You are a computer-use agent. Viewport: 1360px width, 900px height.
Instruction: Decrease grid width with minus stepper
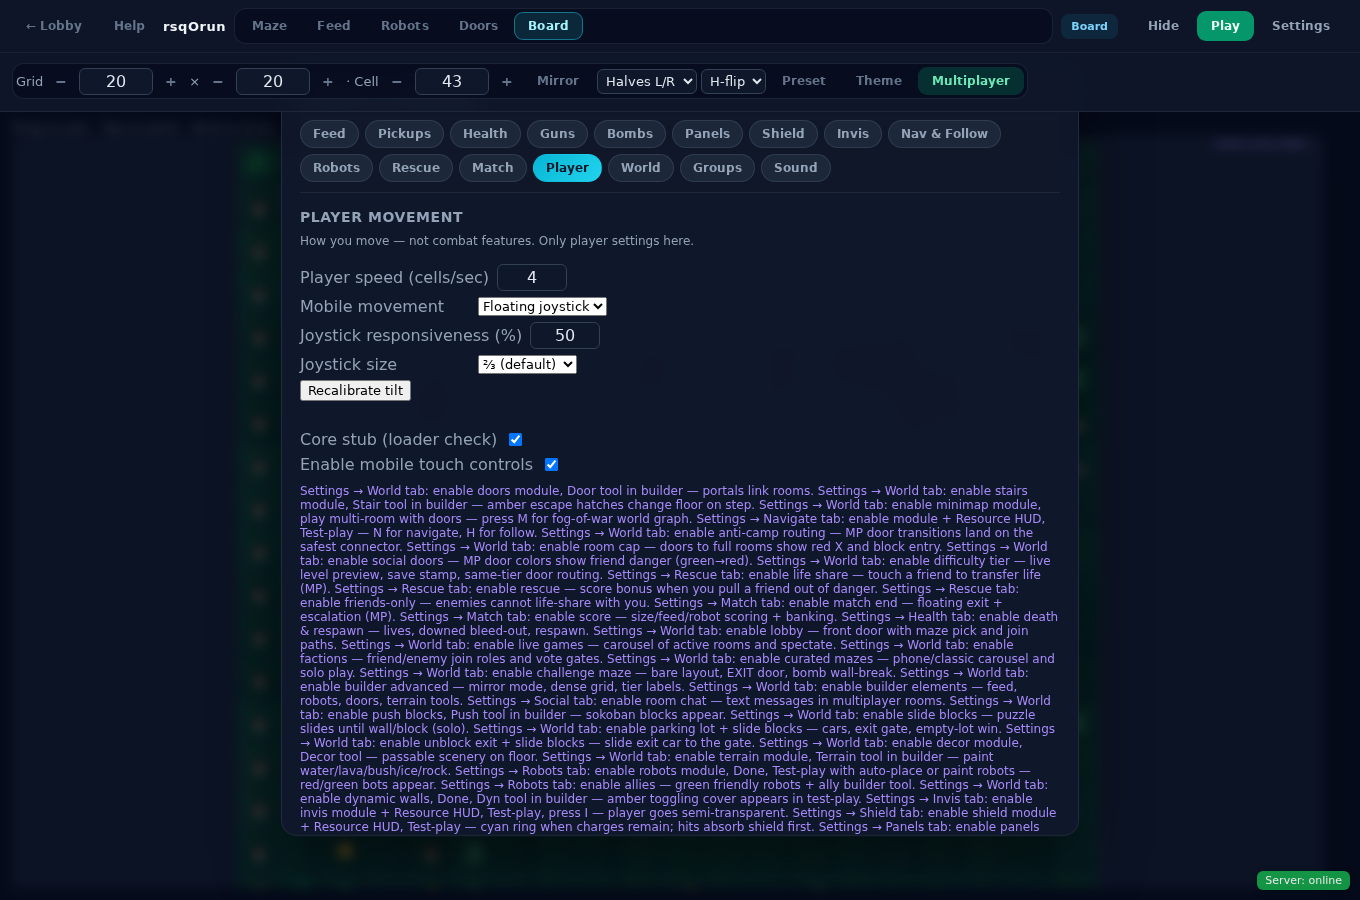pos(61,82)
